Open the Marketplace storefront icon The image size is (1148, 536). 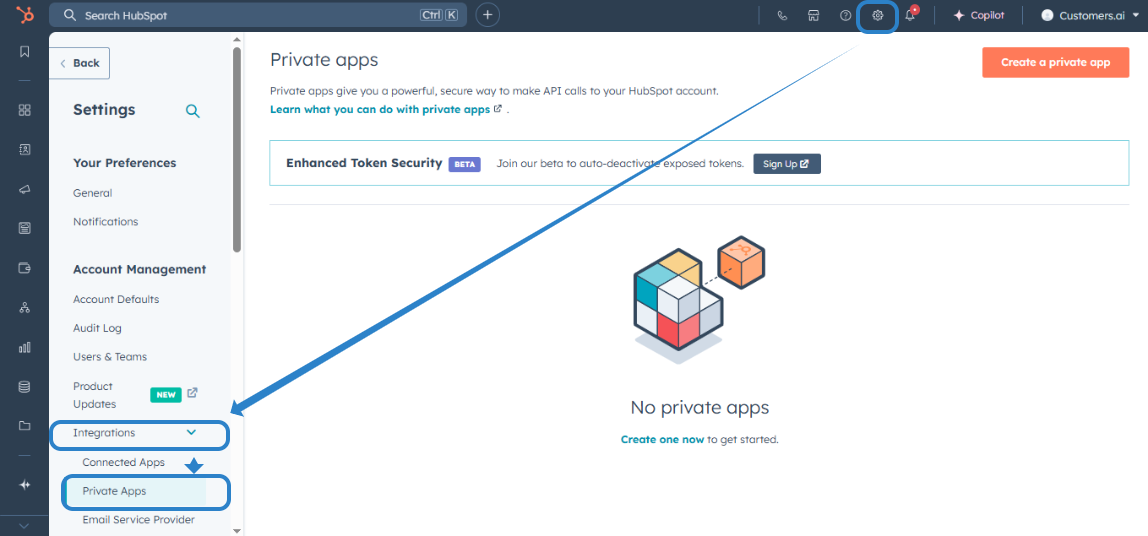pyautogui.click(x=813, y=15)
